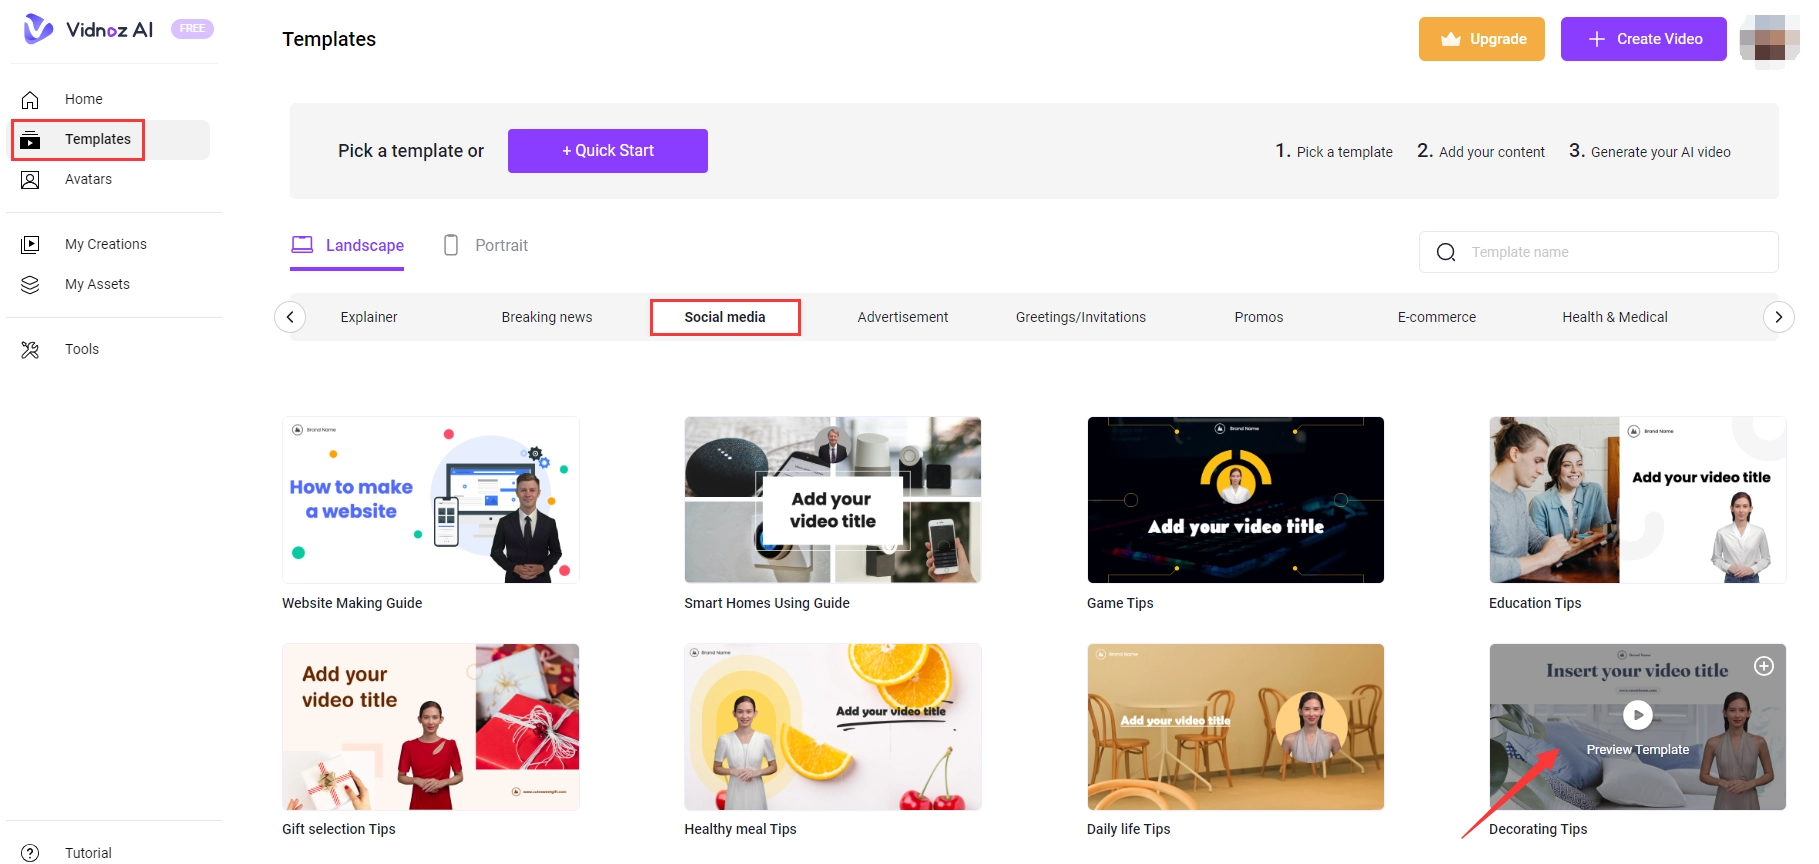The height and width of the screenshot is (864, 1819).
Task: Select the Breaking news category
Action: [546, 317]
